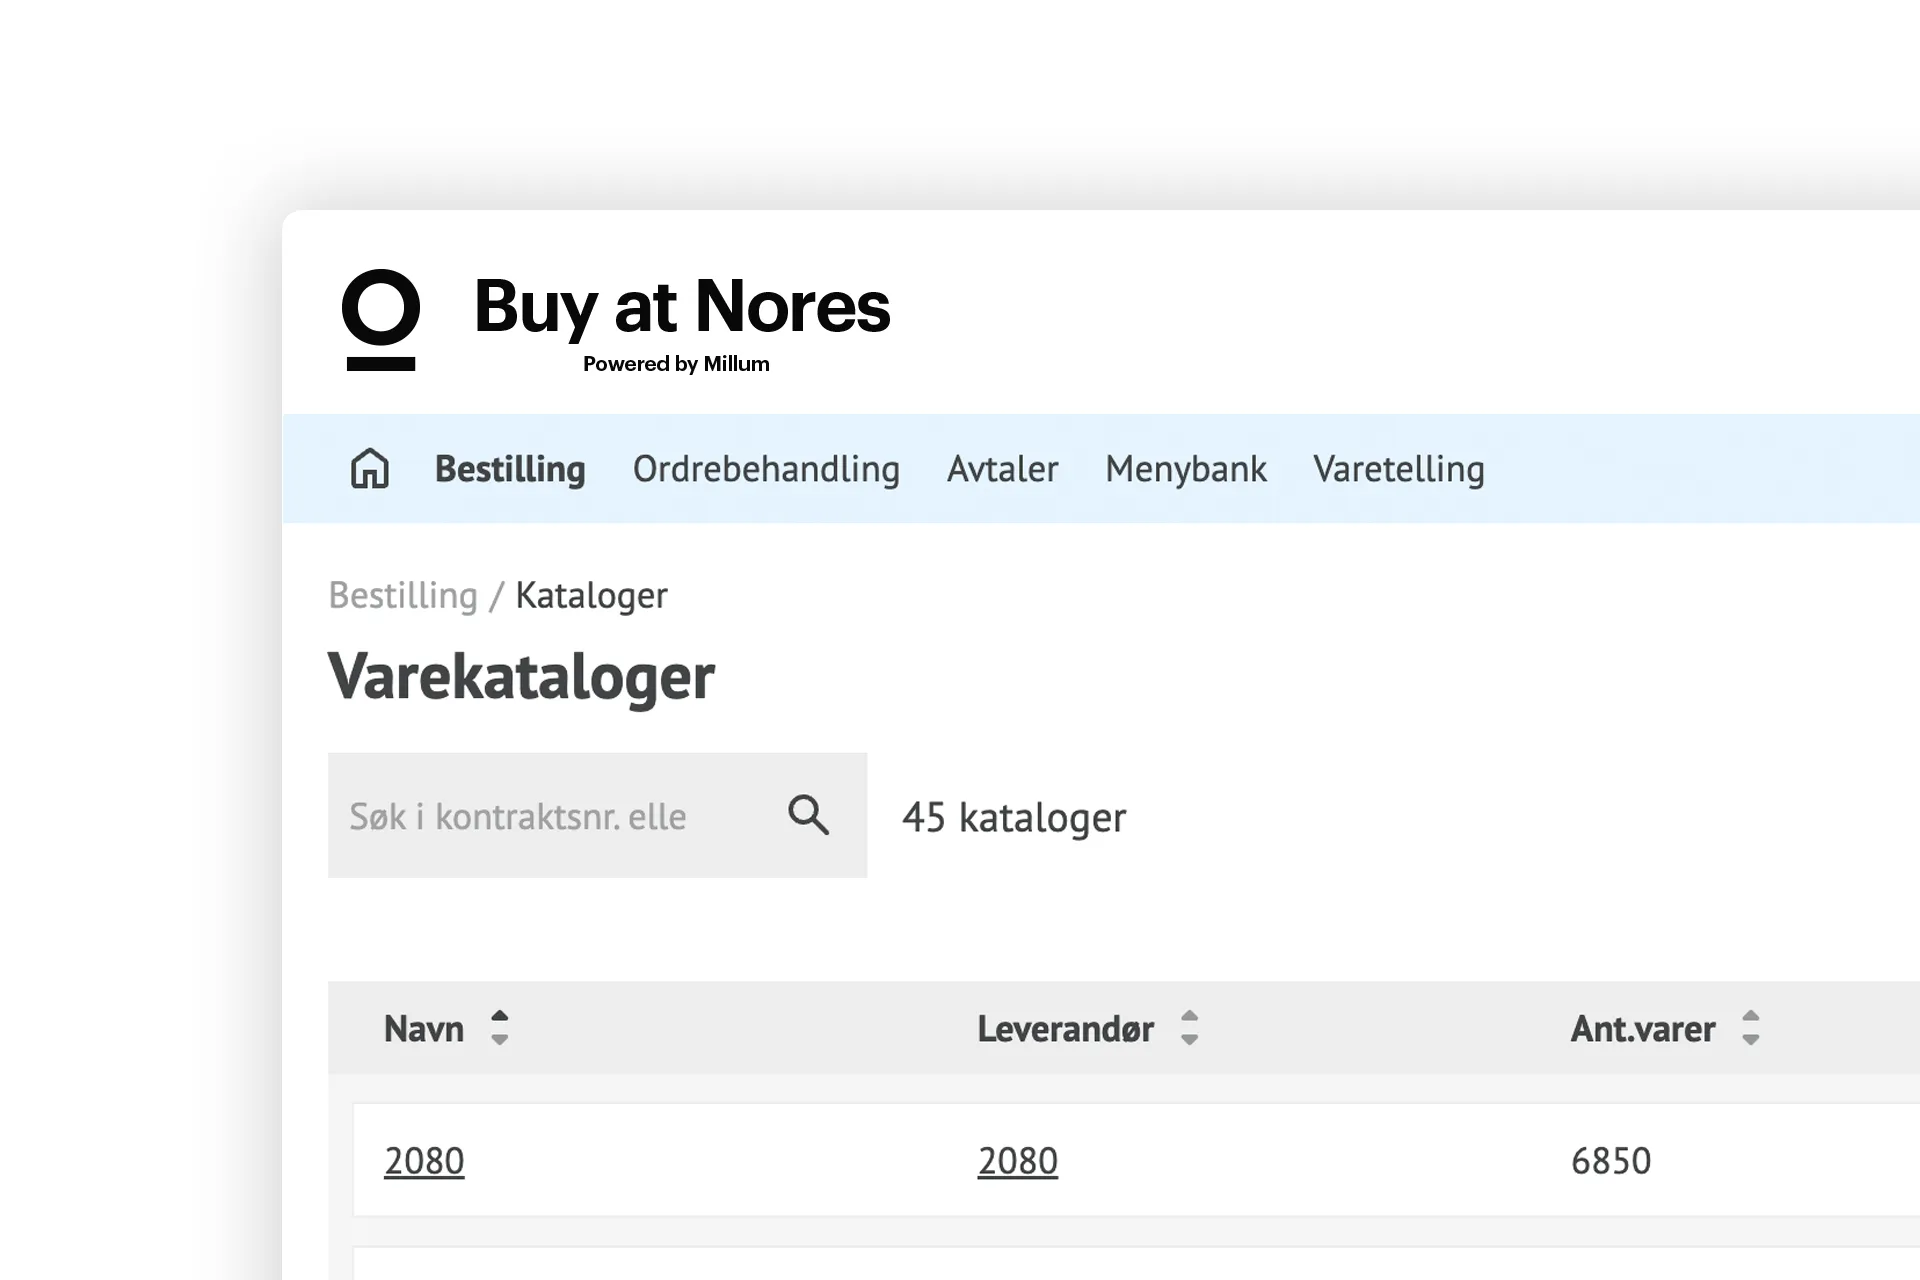The width and height of the screenshot is (1920, 1280).
Task: Click the home icon in navigation bar
Action: (x=369, y=468)
